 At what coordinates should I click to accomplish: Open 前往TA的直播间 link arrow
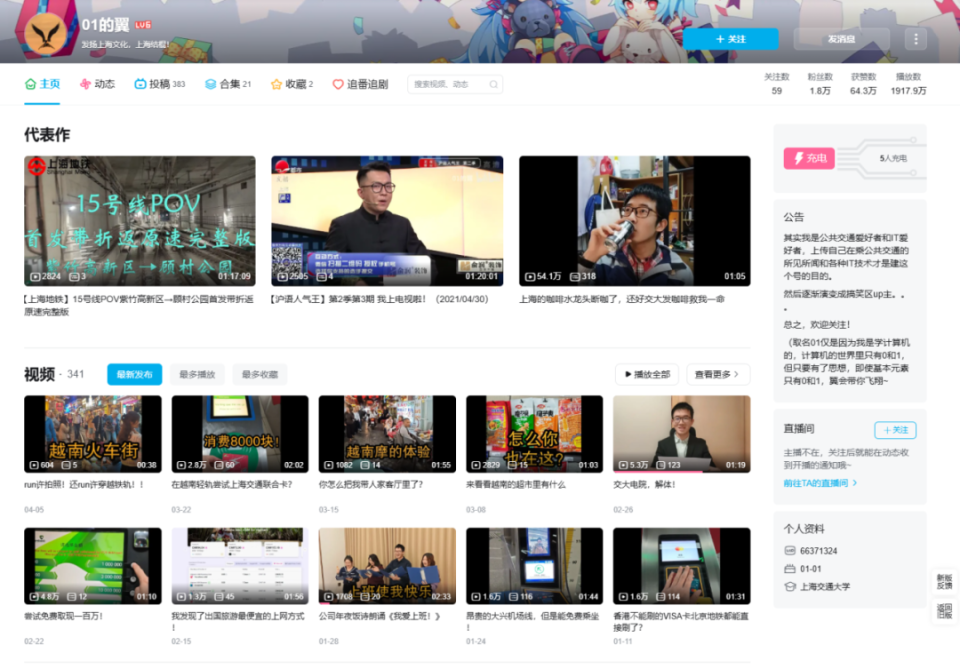tap(820, 483)
